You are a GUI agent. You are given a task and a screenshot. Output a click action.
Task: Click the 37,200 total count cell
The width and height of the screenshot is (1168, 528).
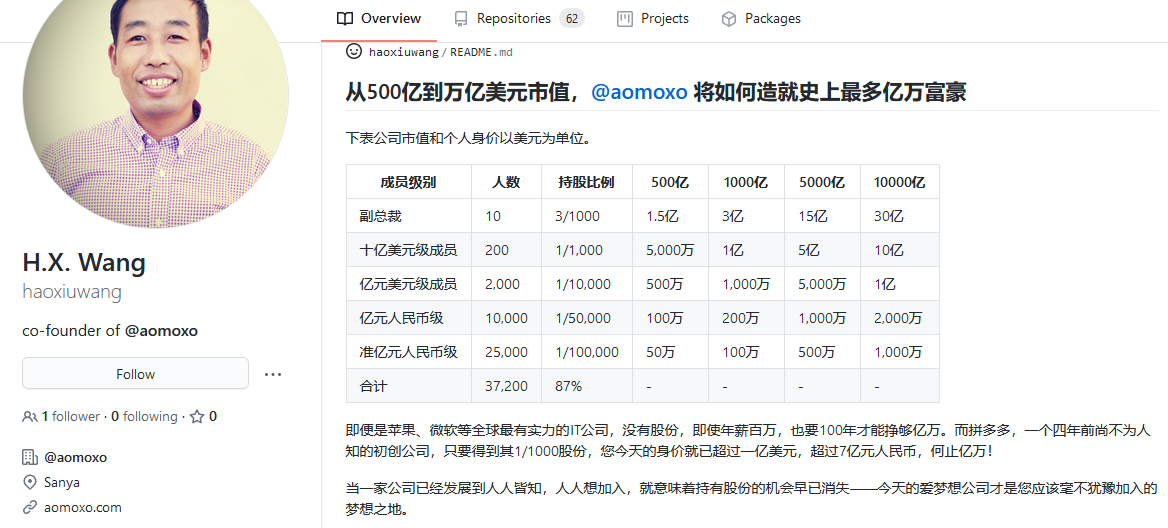coord(507,387)
